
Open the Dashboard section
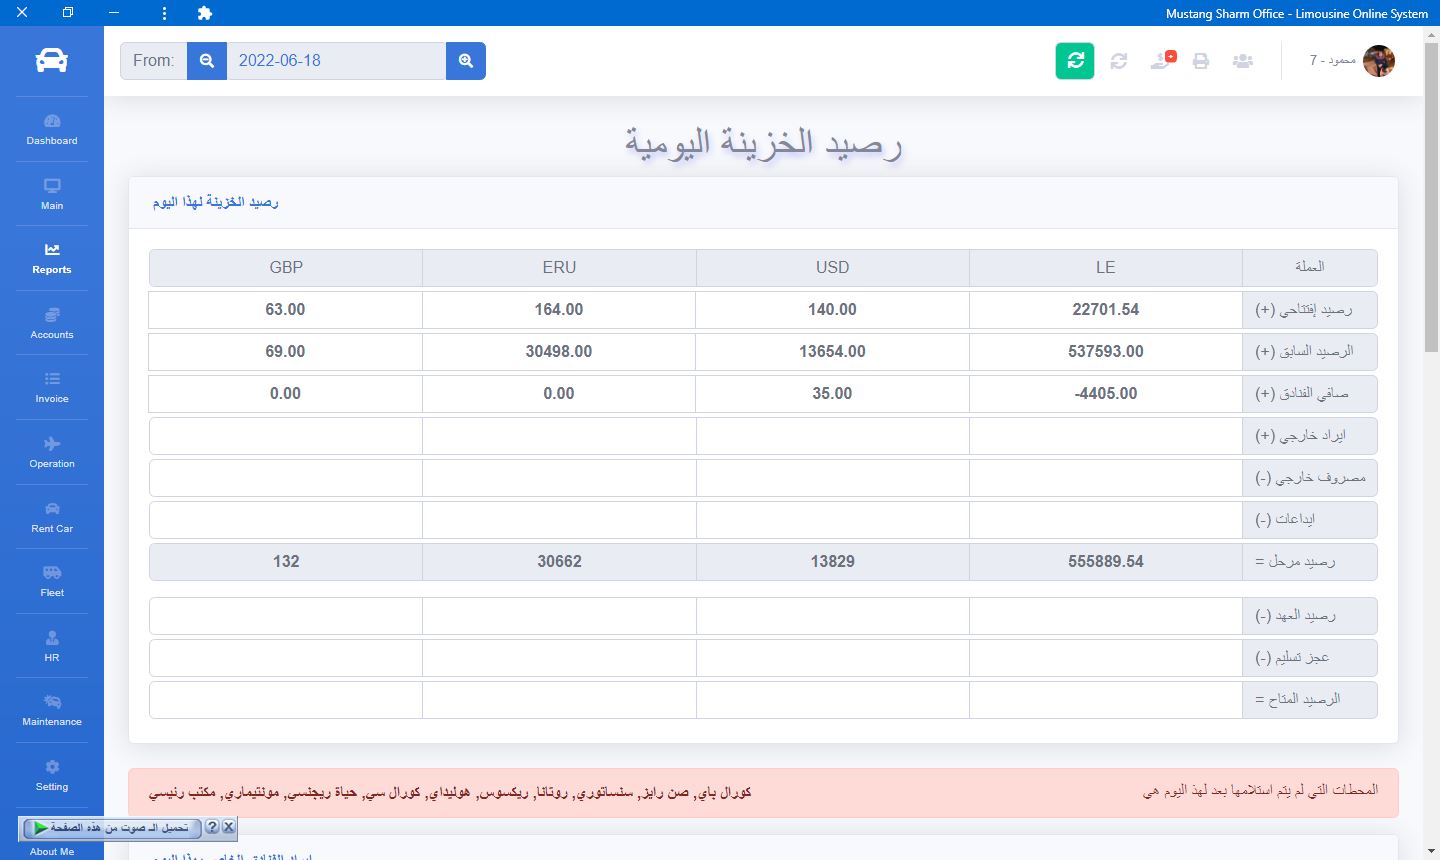point(52,130)
